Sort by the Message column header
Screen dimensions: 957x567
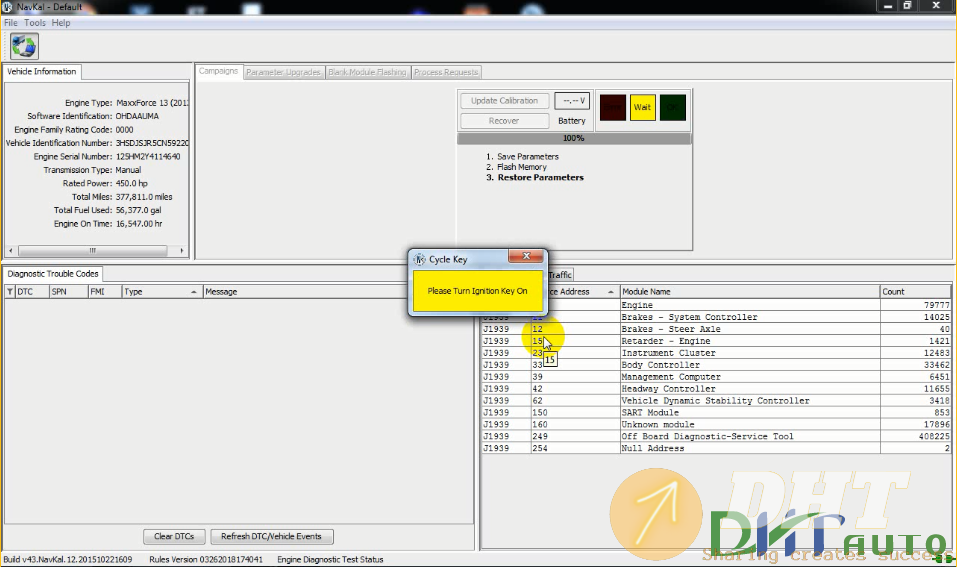(305, 292)
